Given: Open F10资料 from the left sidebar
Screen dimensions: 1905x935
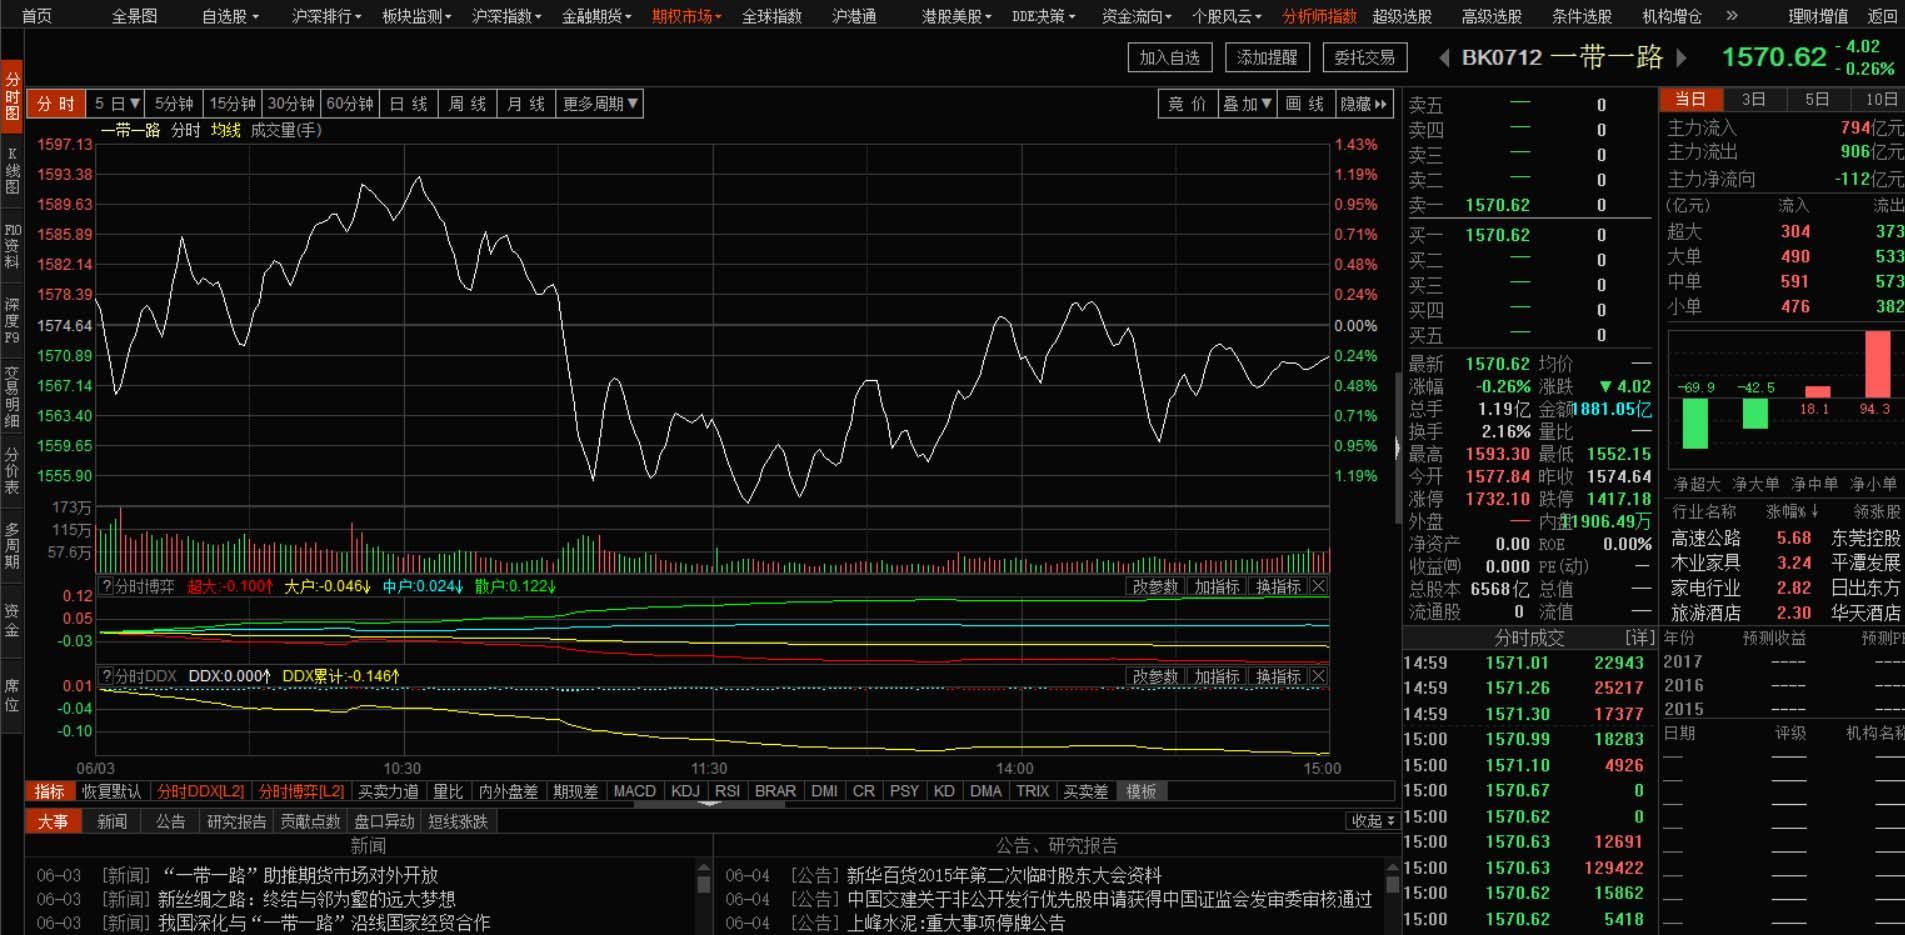Looking at the screenshot, I should (x=12, y=246).
